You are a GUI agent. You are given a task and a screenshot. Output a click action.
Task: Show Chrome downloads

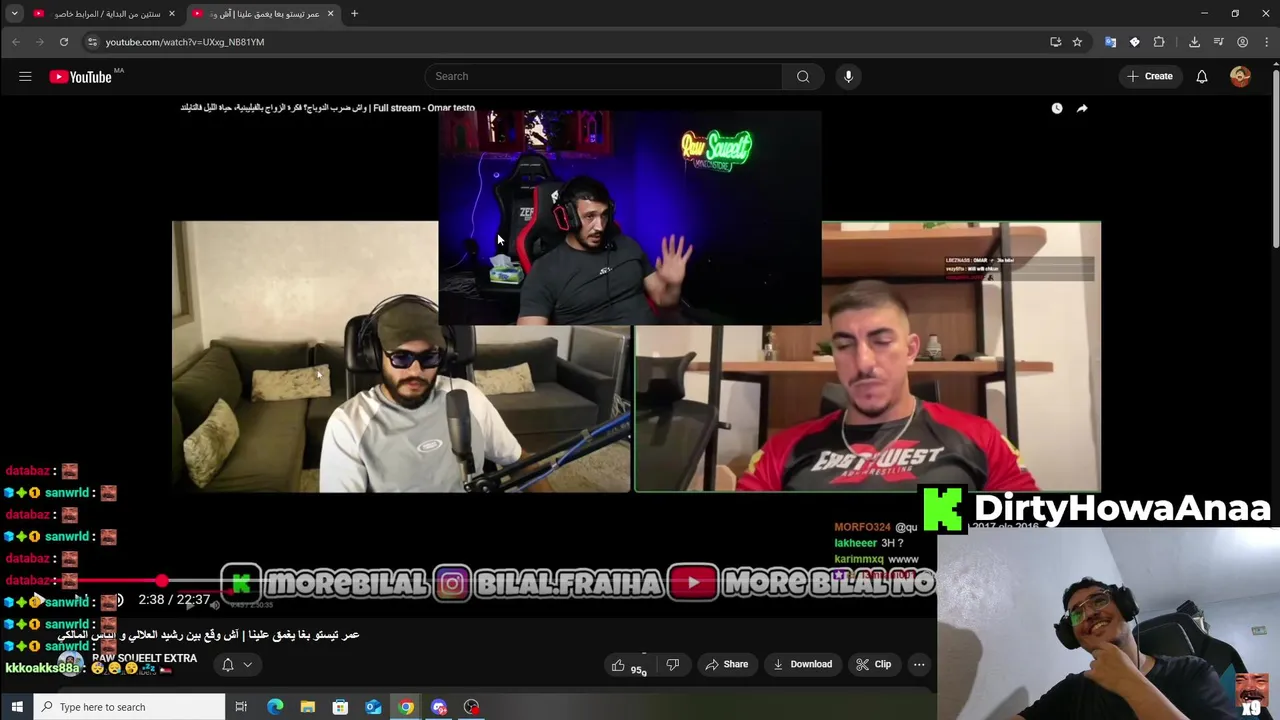[1194, 42]
